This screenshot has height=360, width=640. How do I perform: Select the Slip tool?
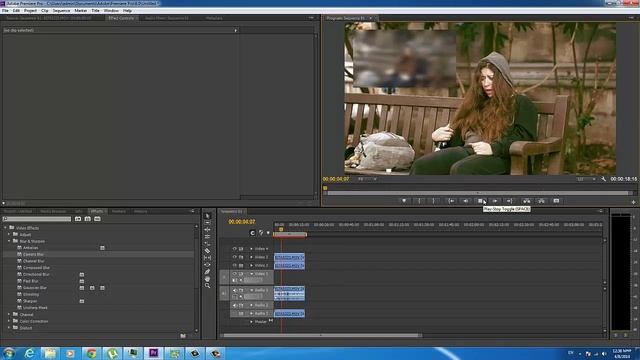[207, 258]
